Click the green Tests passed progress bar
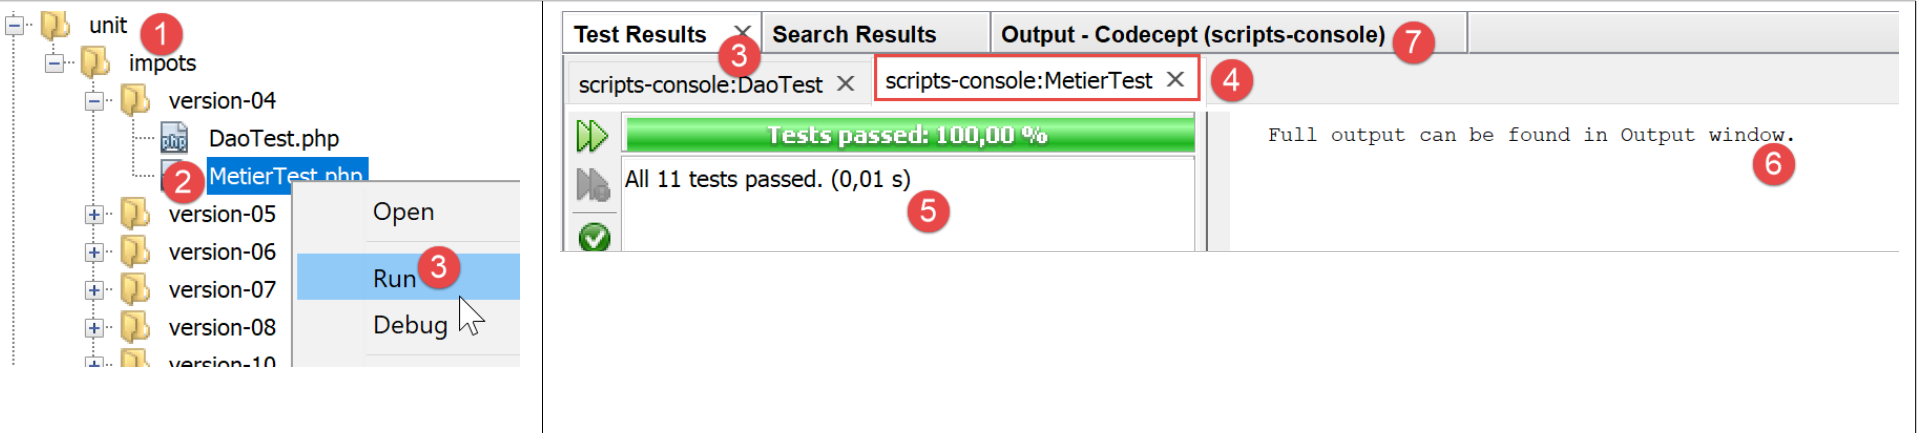1917x433 pixels. (x=908, y=135)
